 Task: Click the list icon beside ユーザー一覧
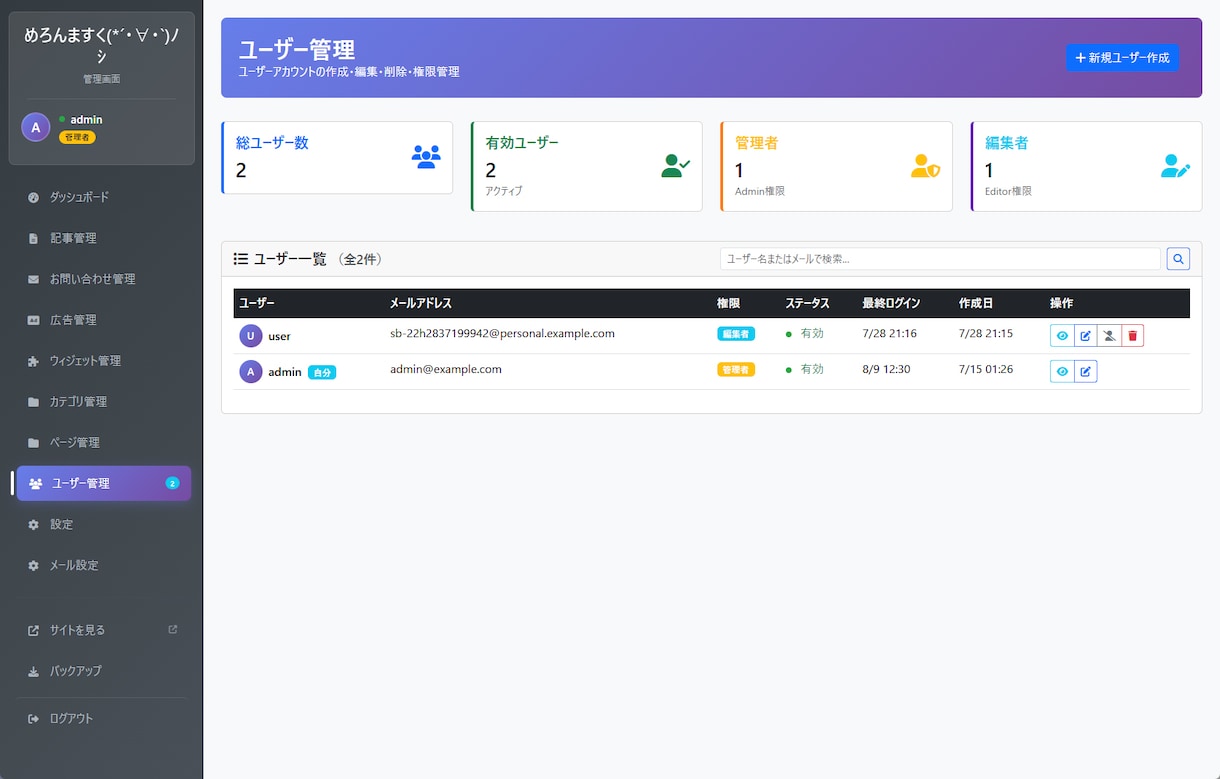pyautogui.click(x=241, y=259)
